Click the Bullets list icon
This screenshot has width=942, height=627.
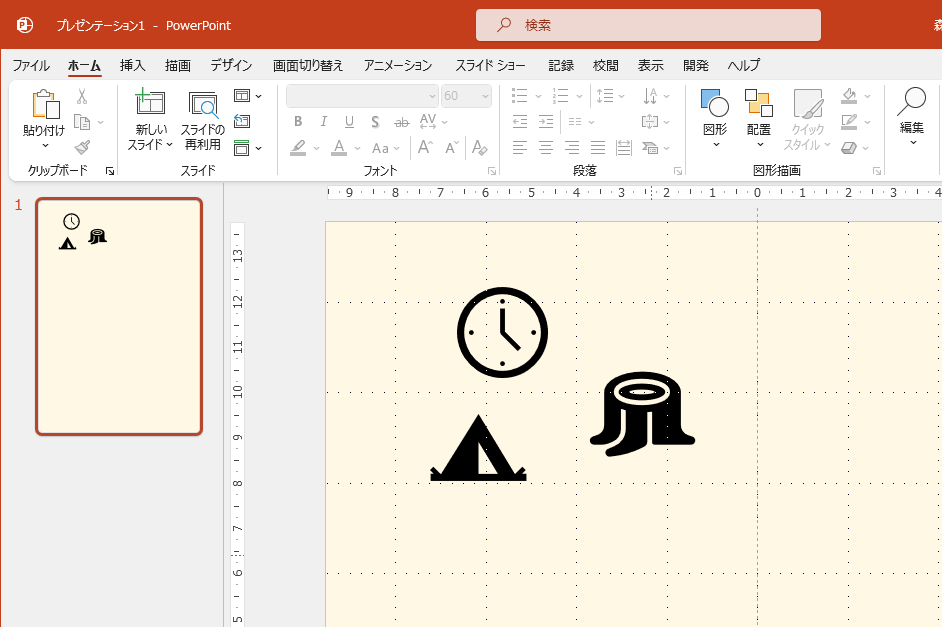[520, 96]
